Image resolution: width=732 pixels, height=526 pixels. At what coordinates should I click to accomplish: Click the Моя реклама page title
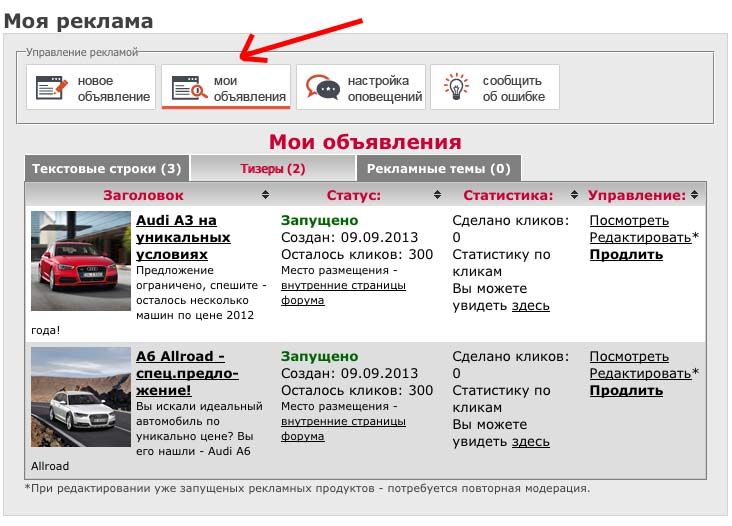[78, 21]
